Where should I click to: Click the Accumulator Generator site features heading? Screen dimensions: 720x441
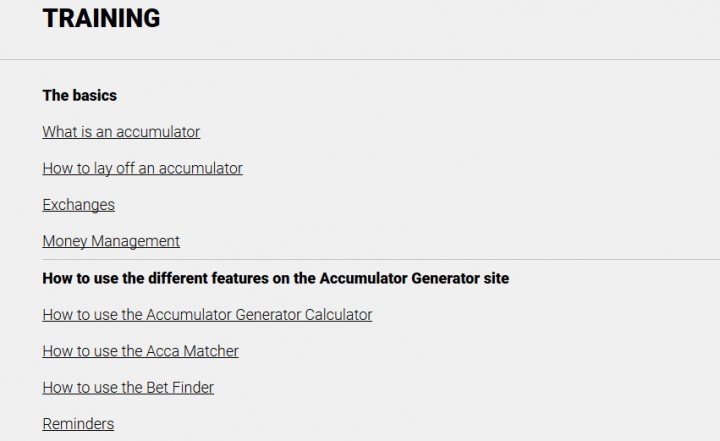tap(276, 278)
